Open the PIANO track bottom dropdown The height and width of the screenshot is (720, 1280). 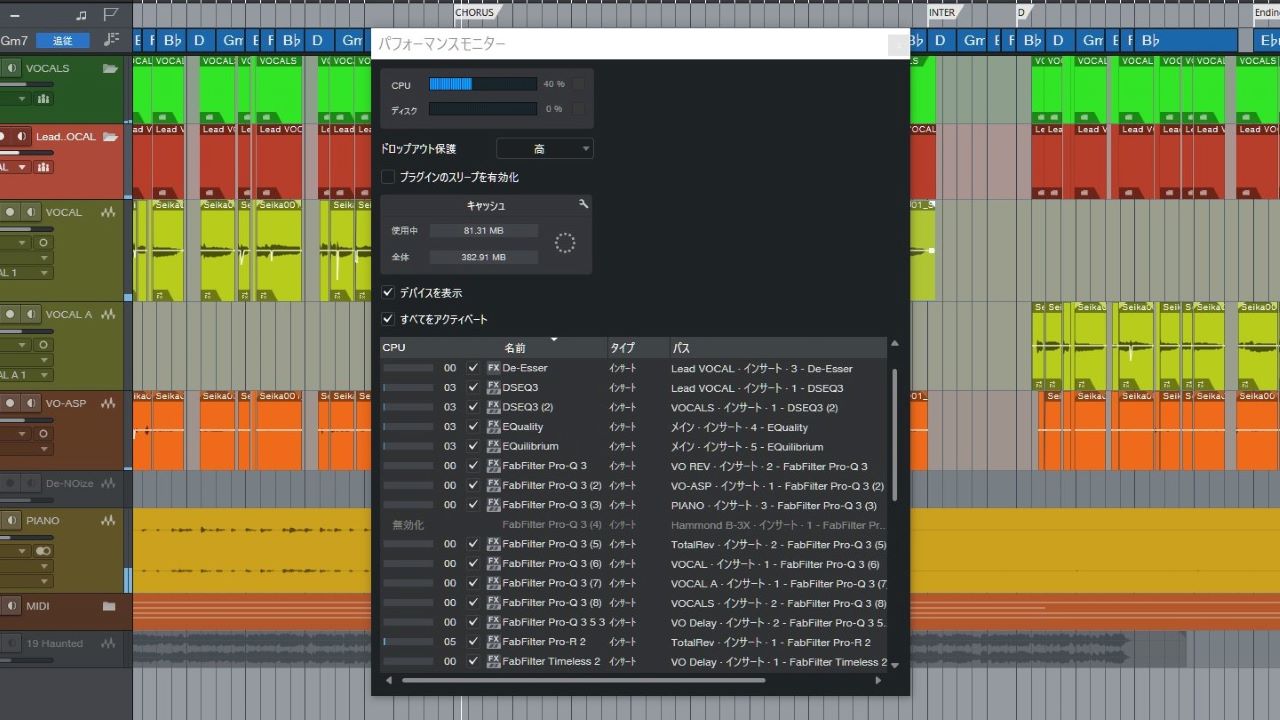26,581
